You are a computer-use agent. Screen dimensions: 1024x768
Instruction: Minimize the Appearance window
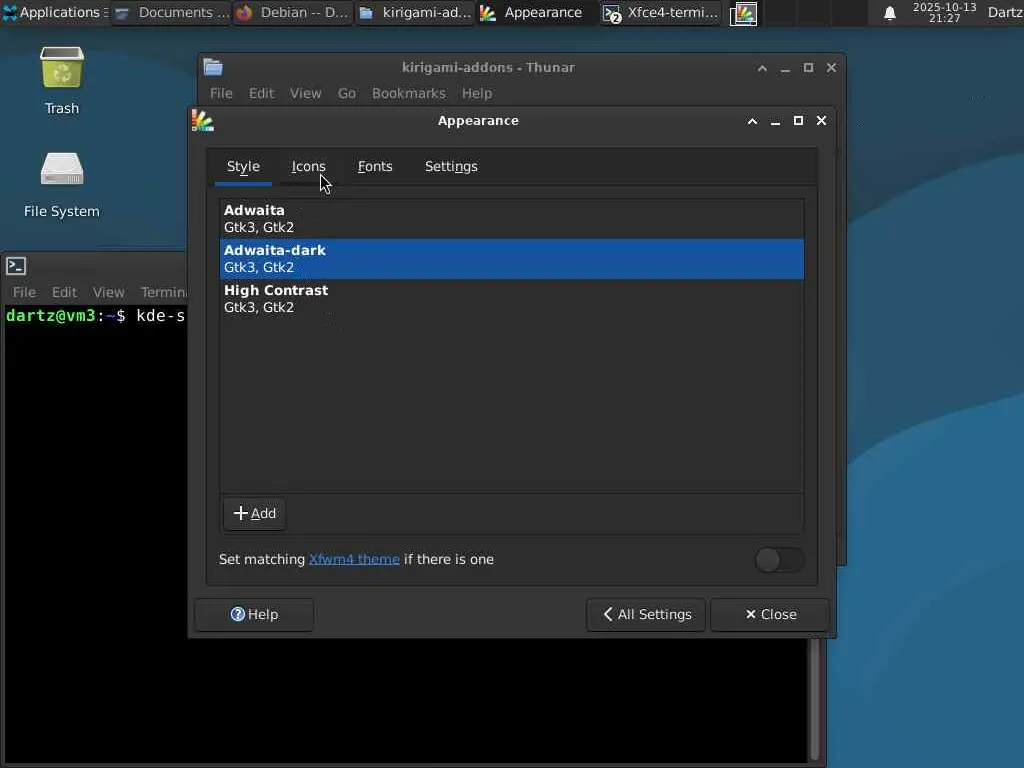pos(775,121)
